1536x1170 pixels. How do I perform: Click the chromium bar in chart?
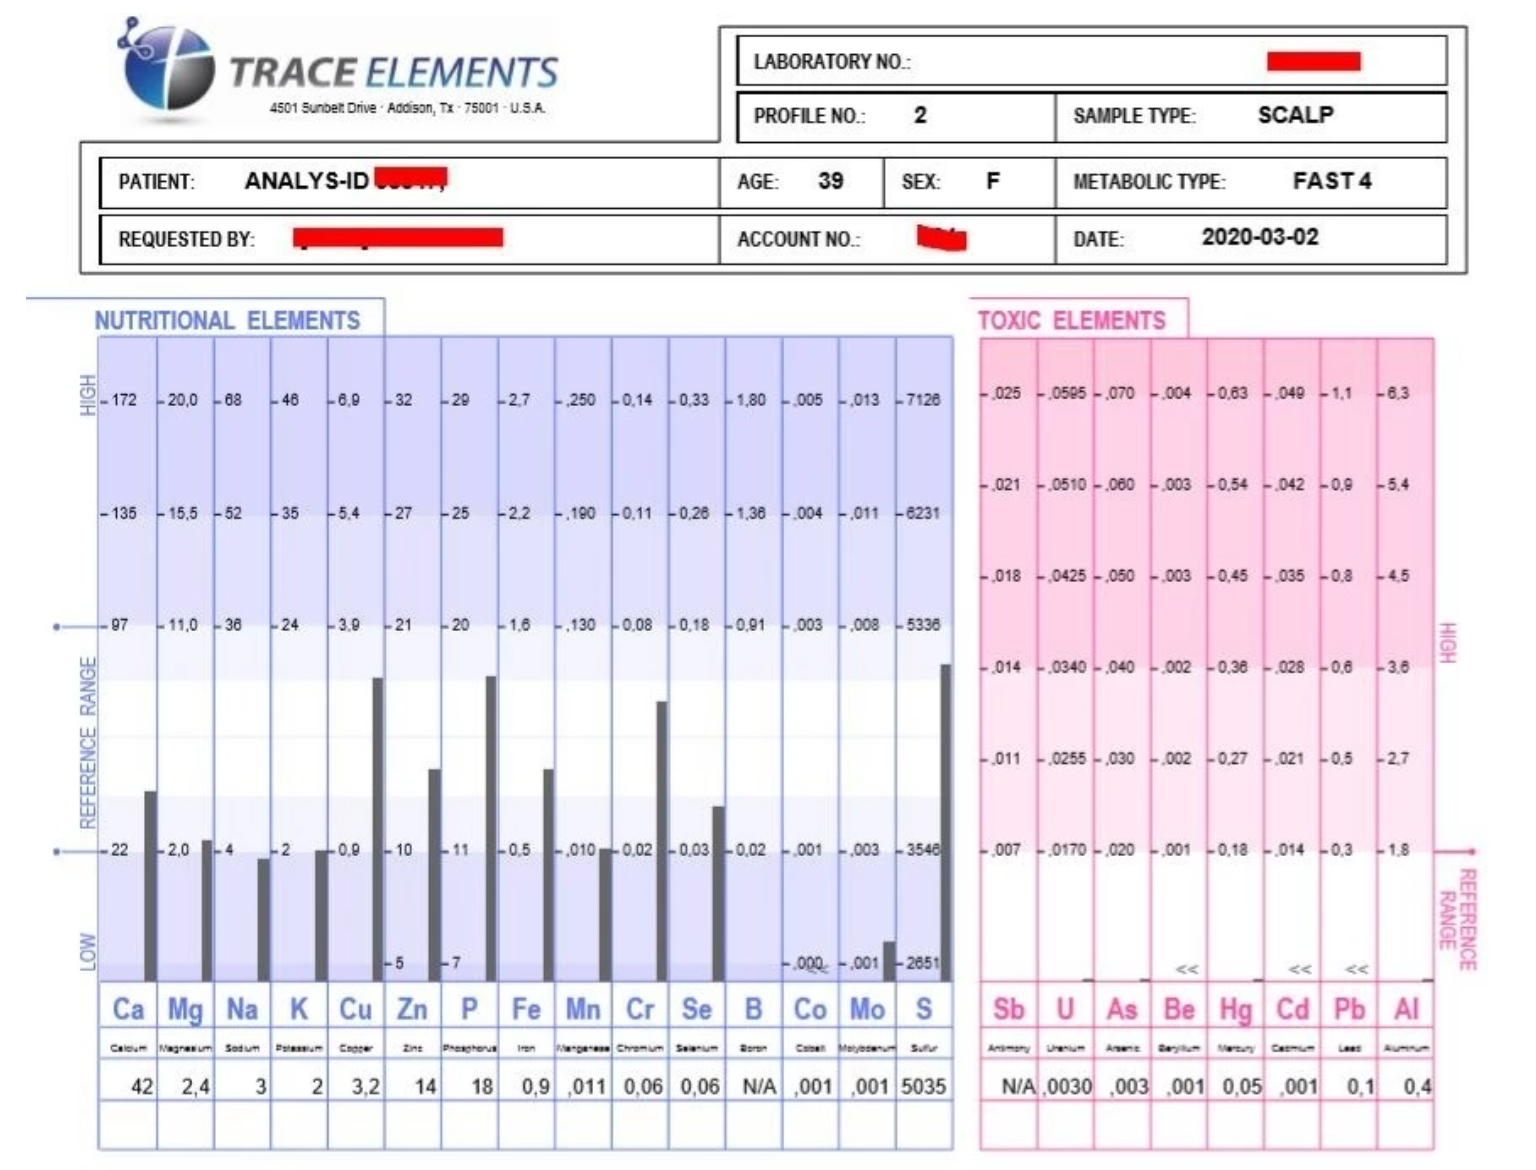[x=662, y=841]
